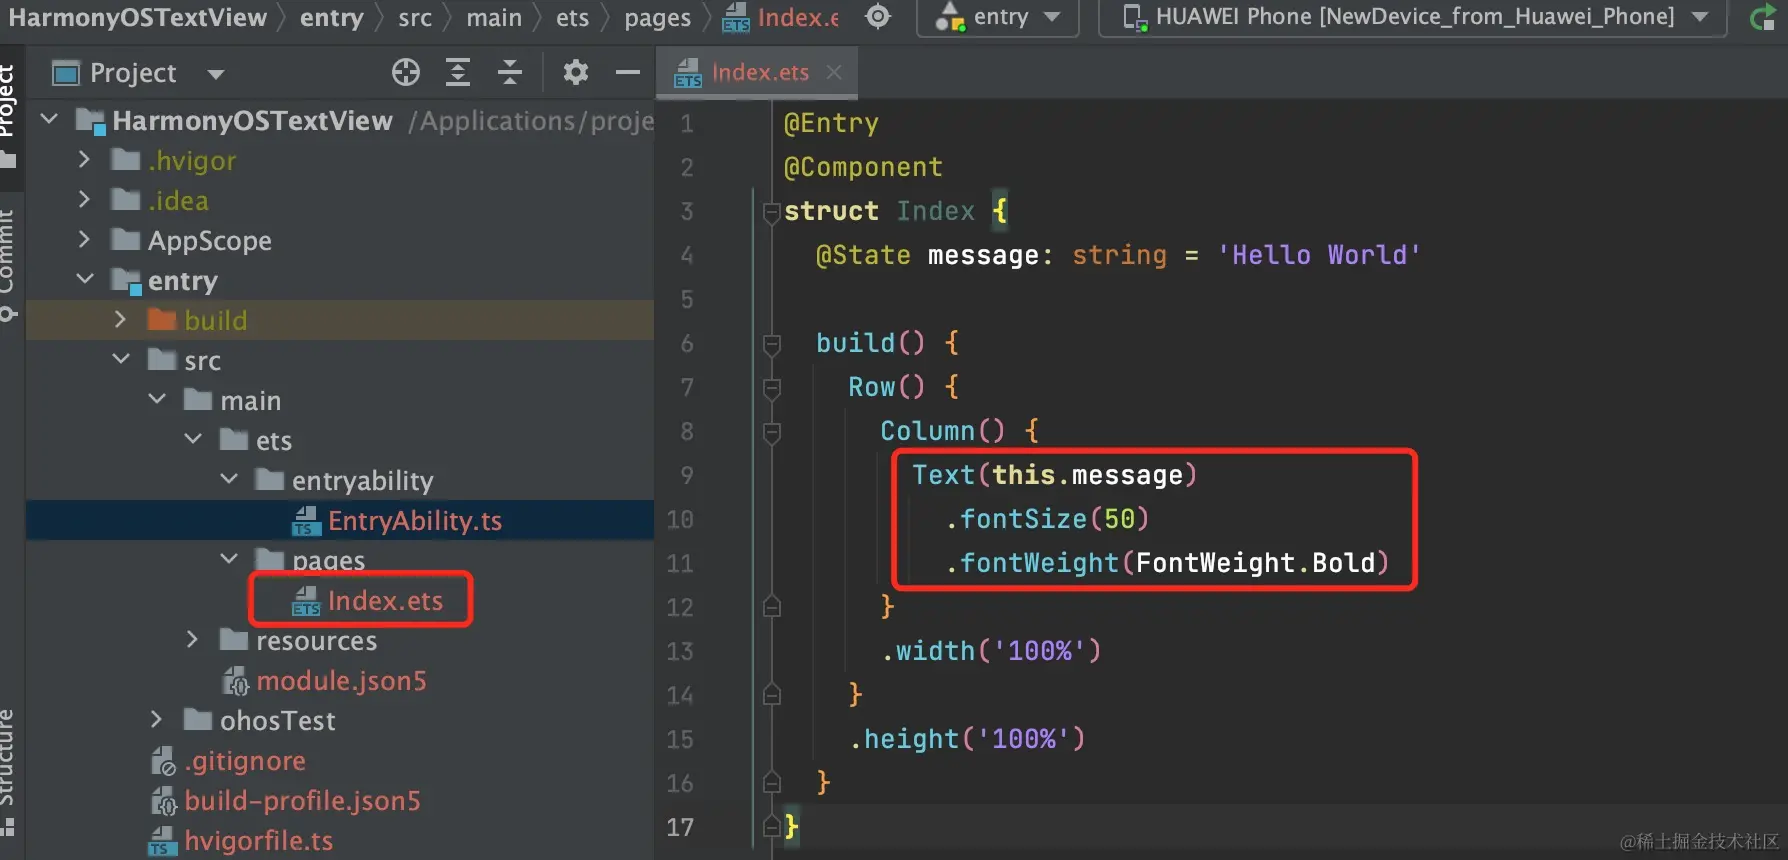This screenshot has height=860, width=1788.
Task: Click the green rerun icon top right
Action: pos(1762,17)
